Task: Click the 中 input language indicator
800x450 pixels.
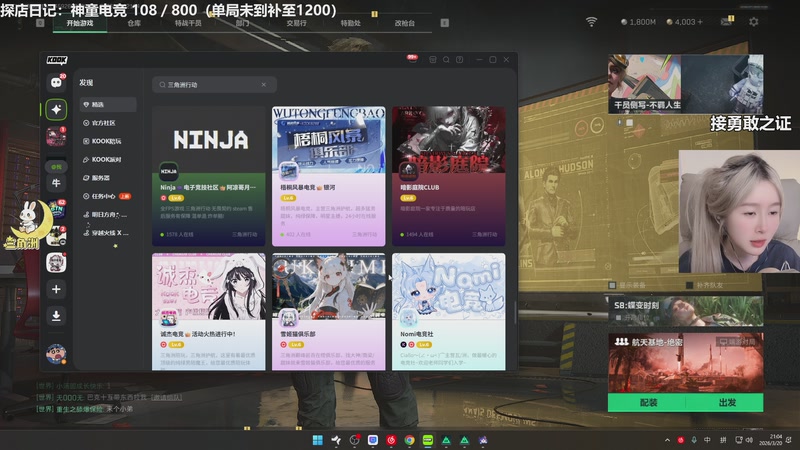Action: click(707, 440)
